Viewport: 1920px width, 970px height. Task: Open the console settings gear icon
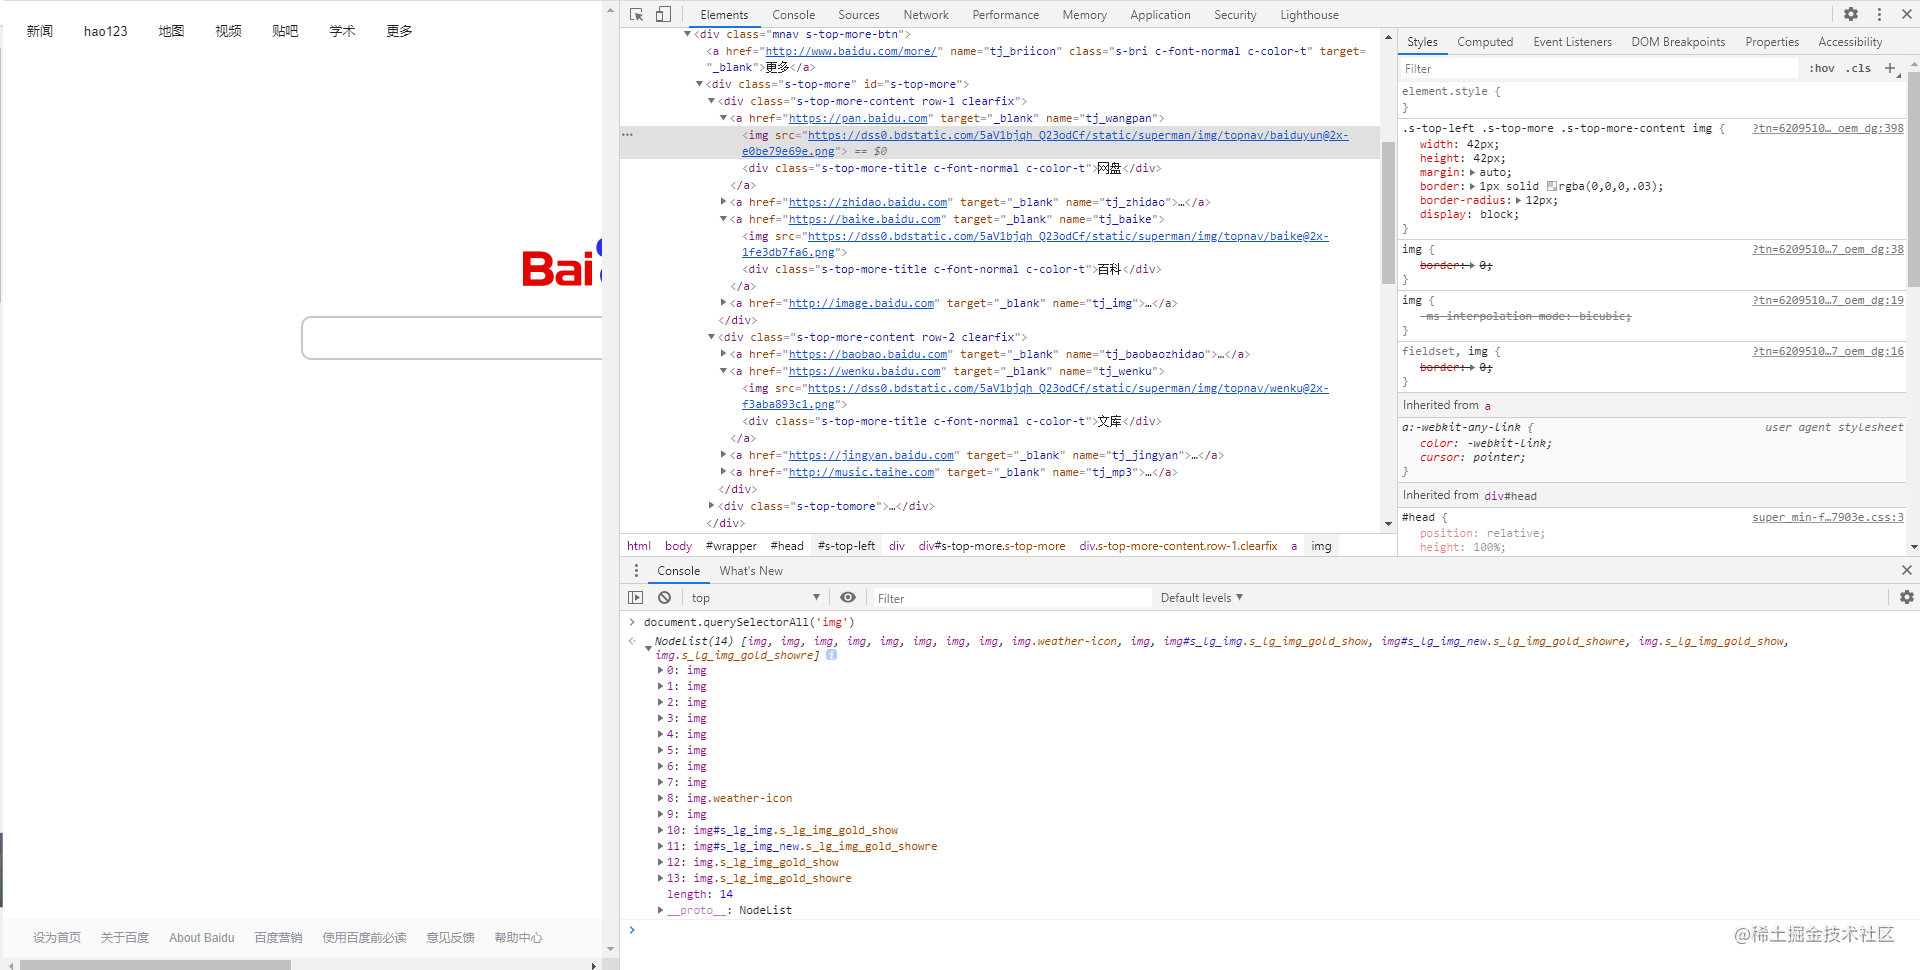click(1907, 597)
